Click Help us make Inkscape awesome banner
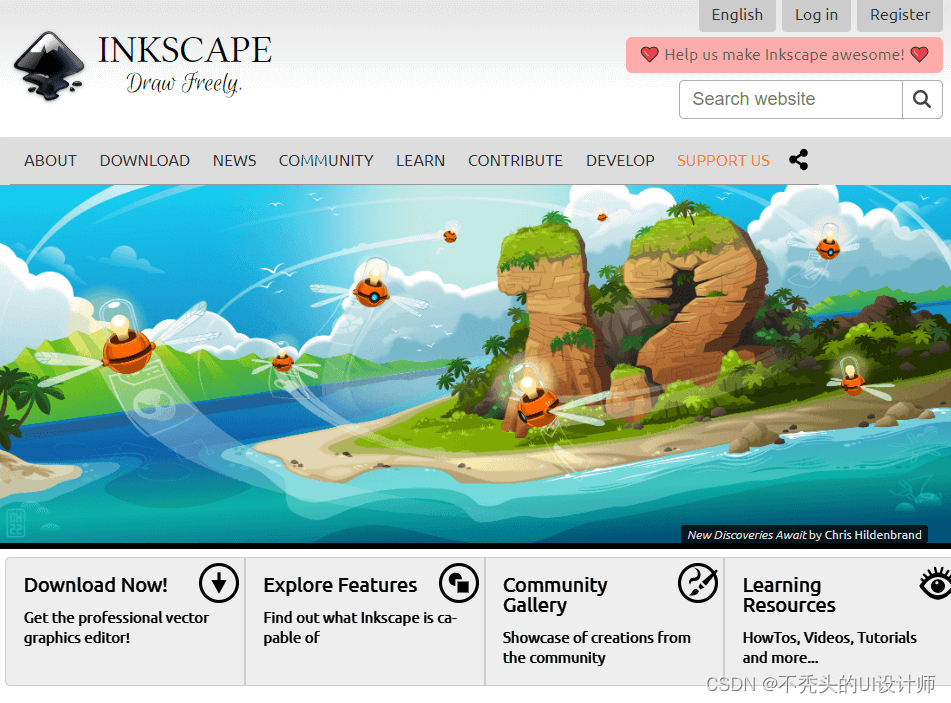 click(784, 55)
